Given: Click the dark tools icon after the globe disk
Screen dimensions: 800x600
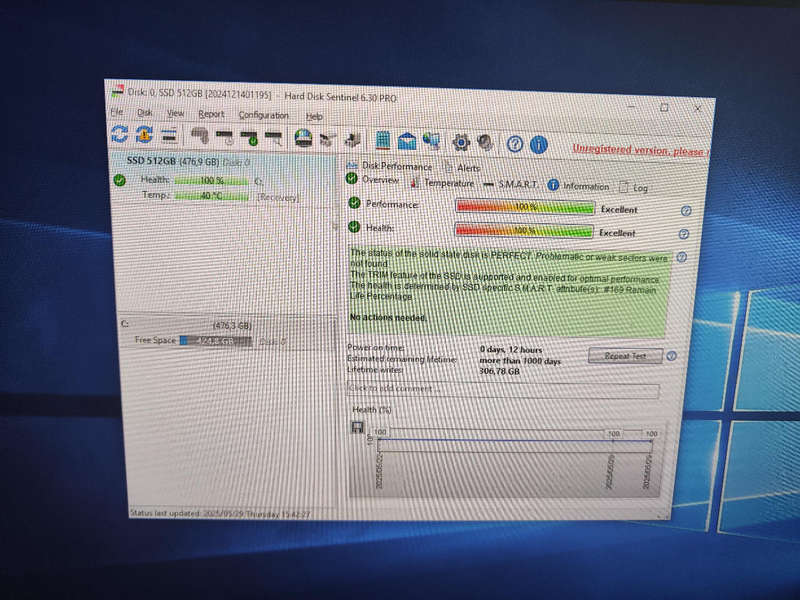Looking at the screenshot, I should (x=328, y=139).
